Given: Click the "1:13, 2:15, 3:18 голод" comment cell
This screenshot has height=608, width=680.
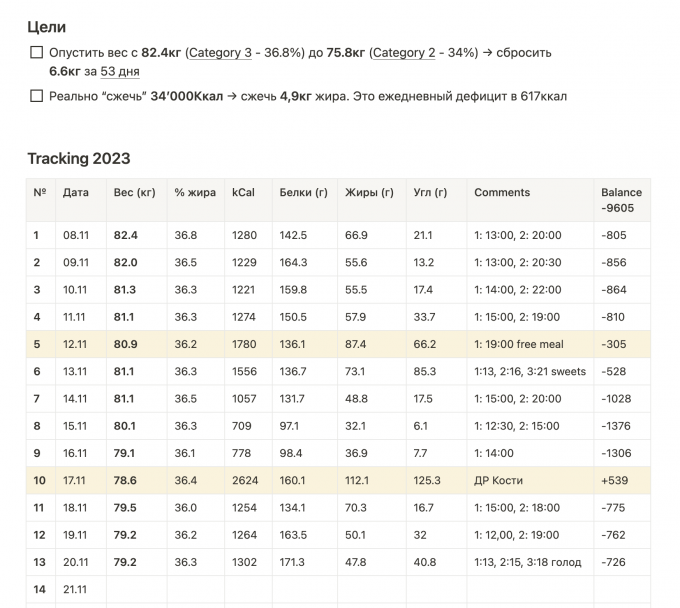Looking at the screenshot, I should [x=527, y=563].
